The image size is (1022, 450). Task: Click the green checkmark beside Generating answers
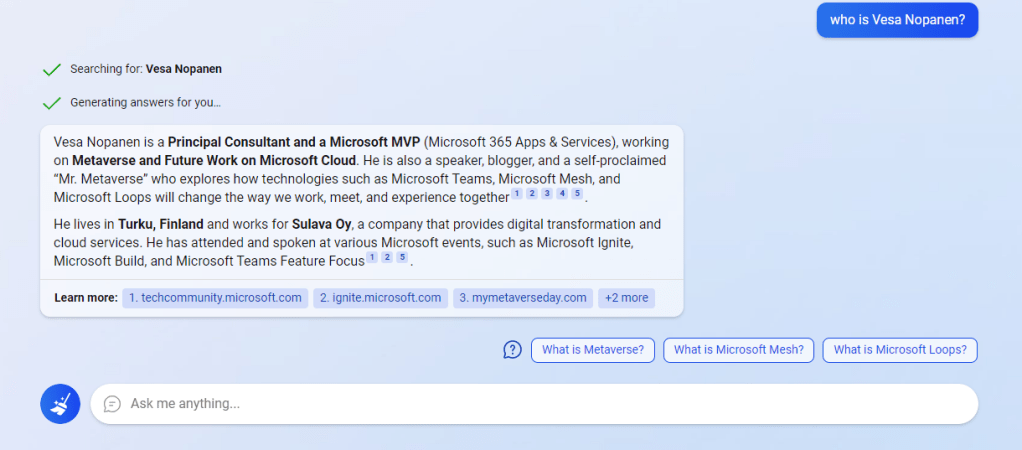(52, 103)
